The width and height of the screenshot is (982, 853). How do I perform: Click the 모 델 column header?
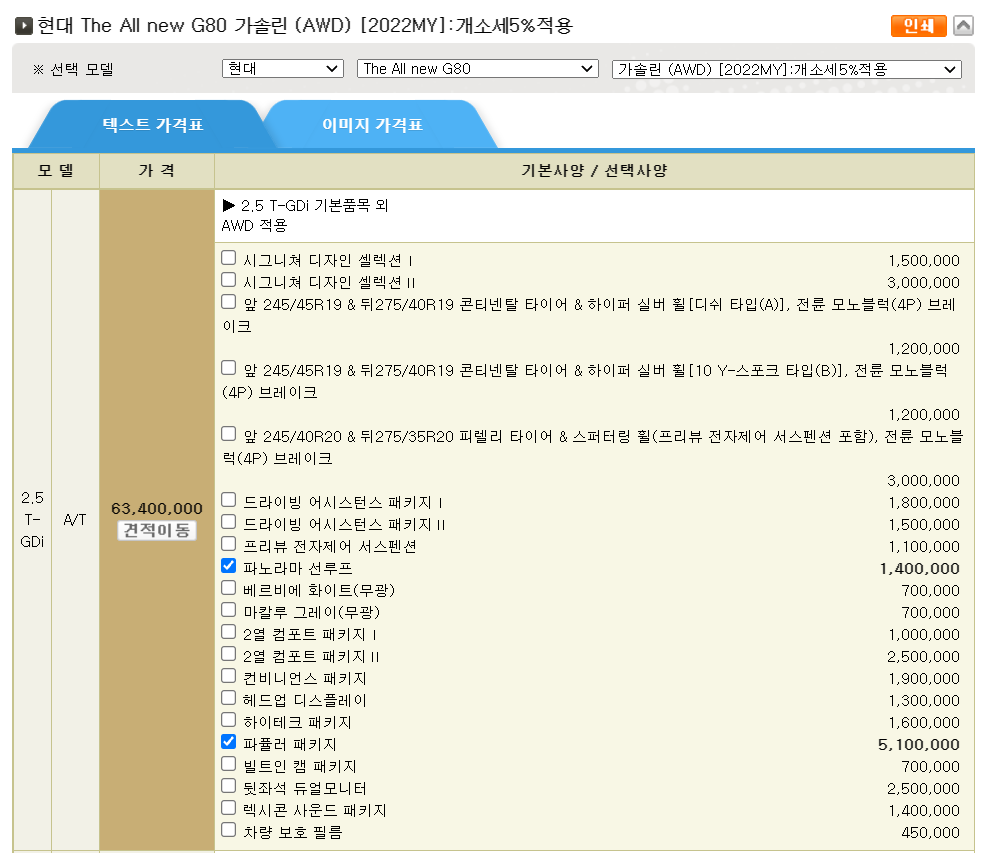coord(56,170)
